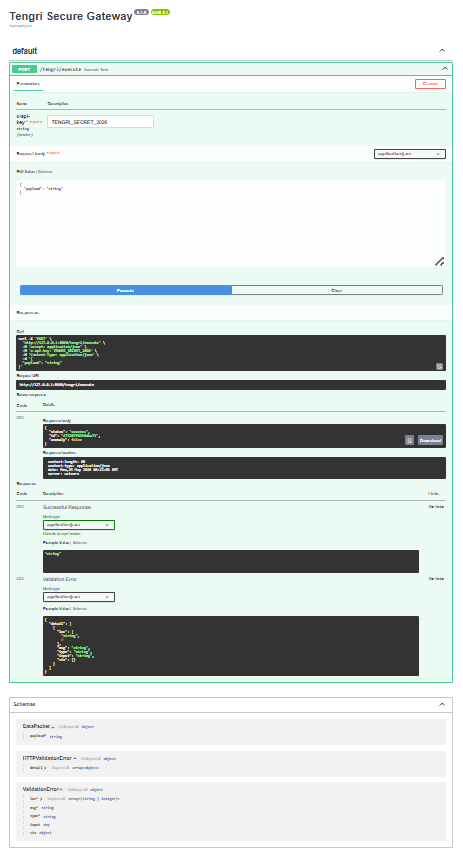
Task: Expand the loc property arrow
Action: [41, 799]
